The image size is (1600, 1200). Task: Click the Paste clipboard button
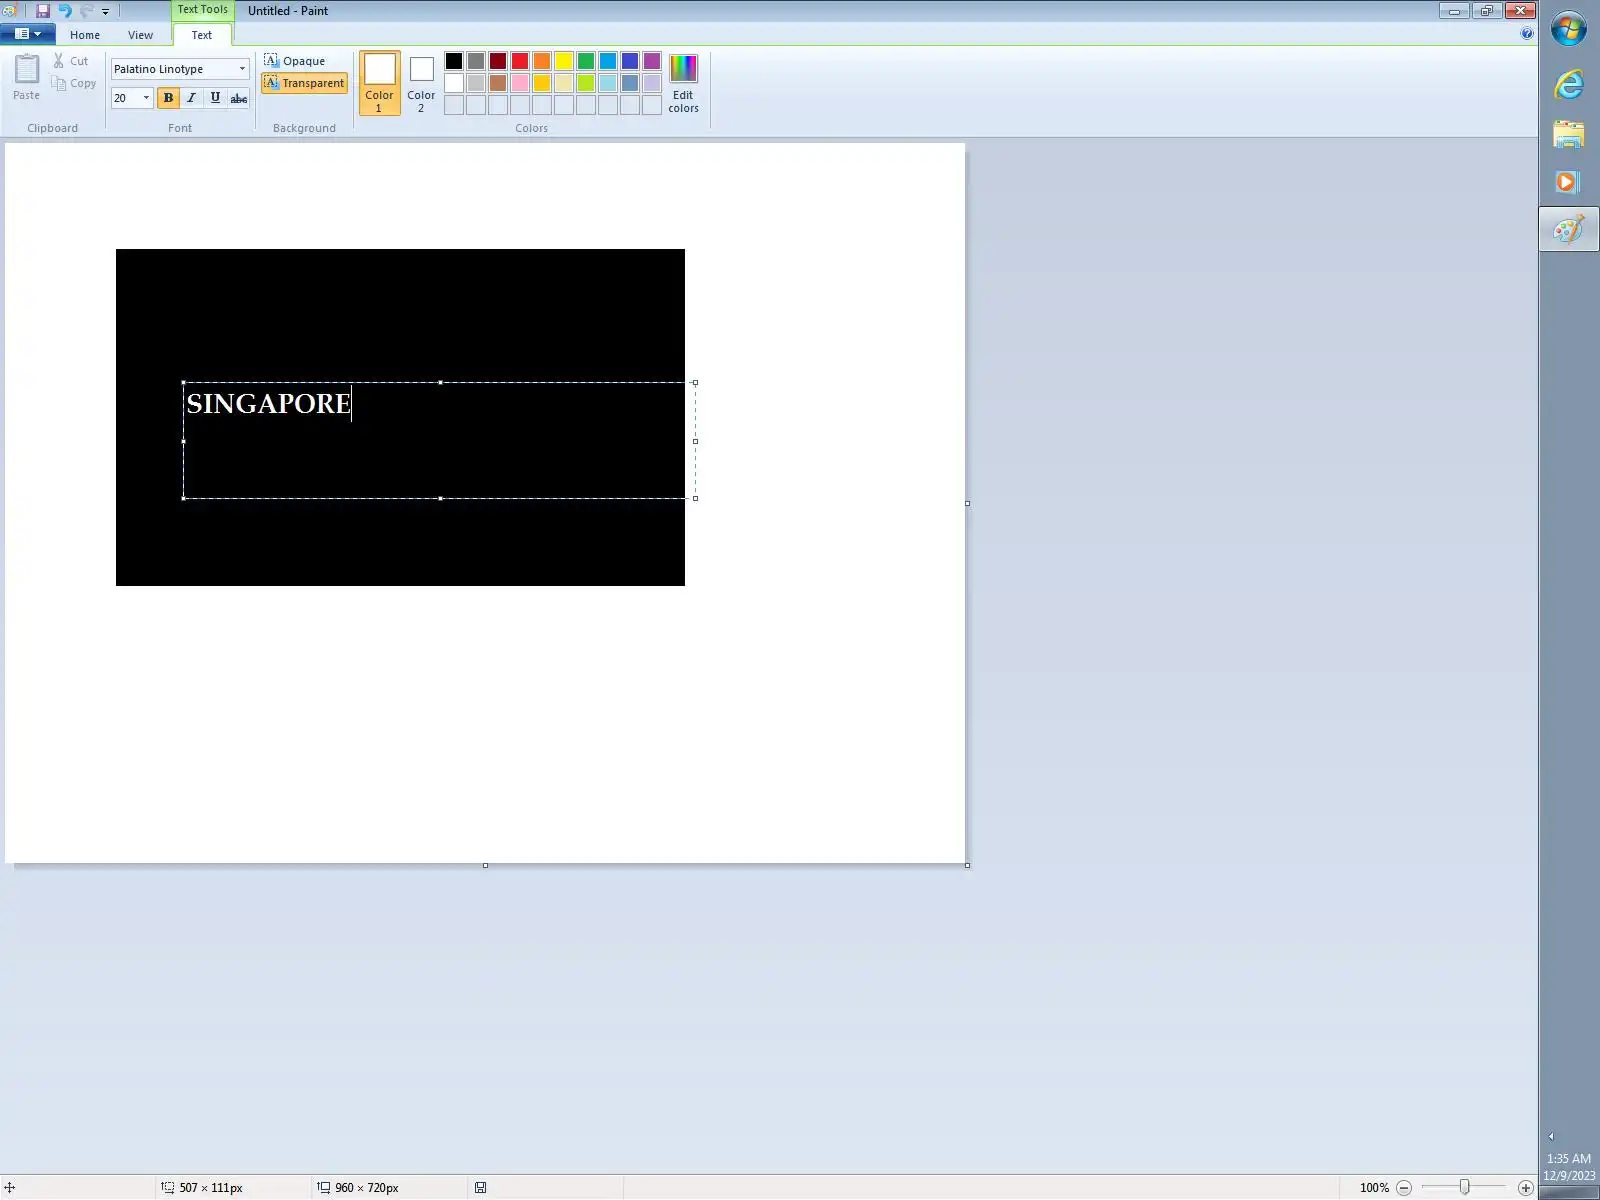pyautogui.click(x=27, y=78)
